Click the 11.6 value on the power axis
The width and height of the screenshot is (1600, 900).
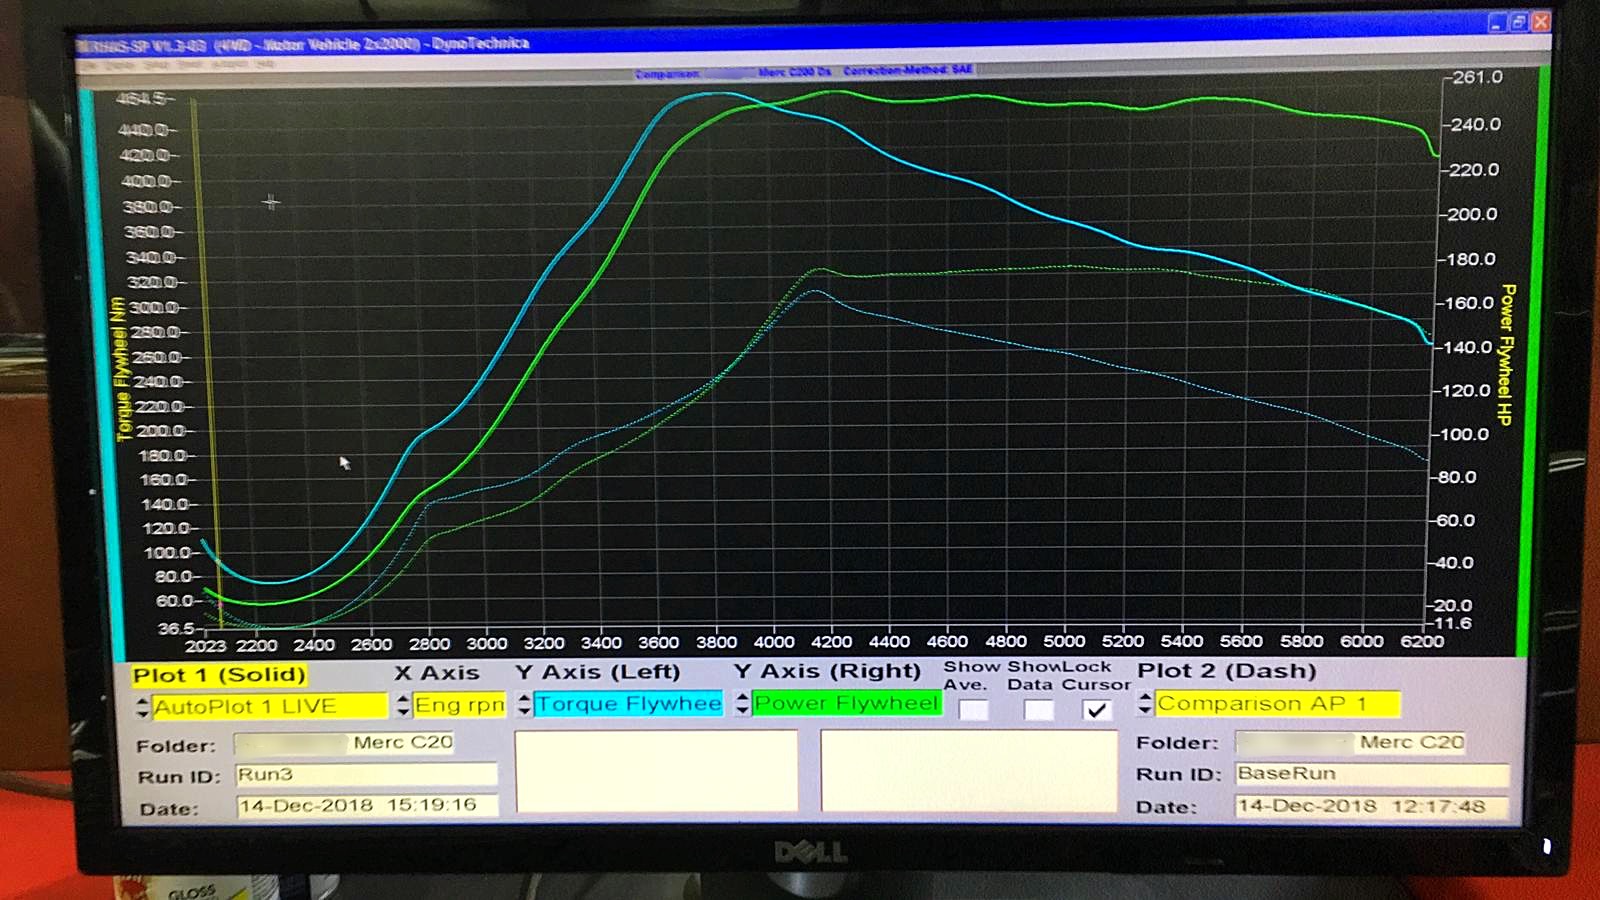point(1452,623)
